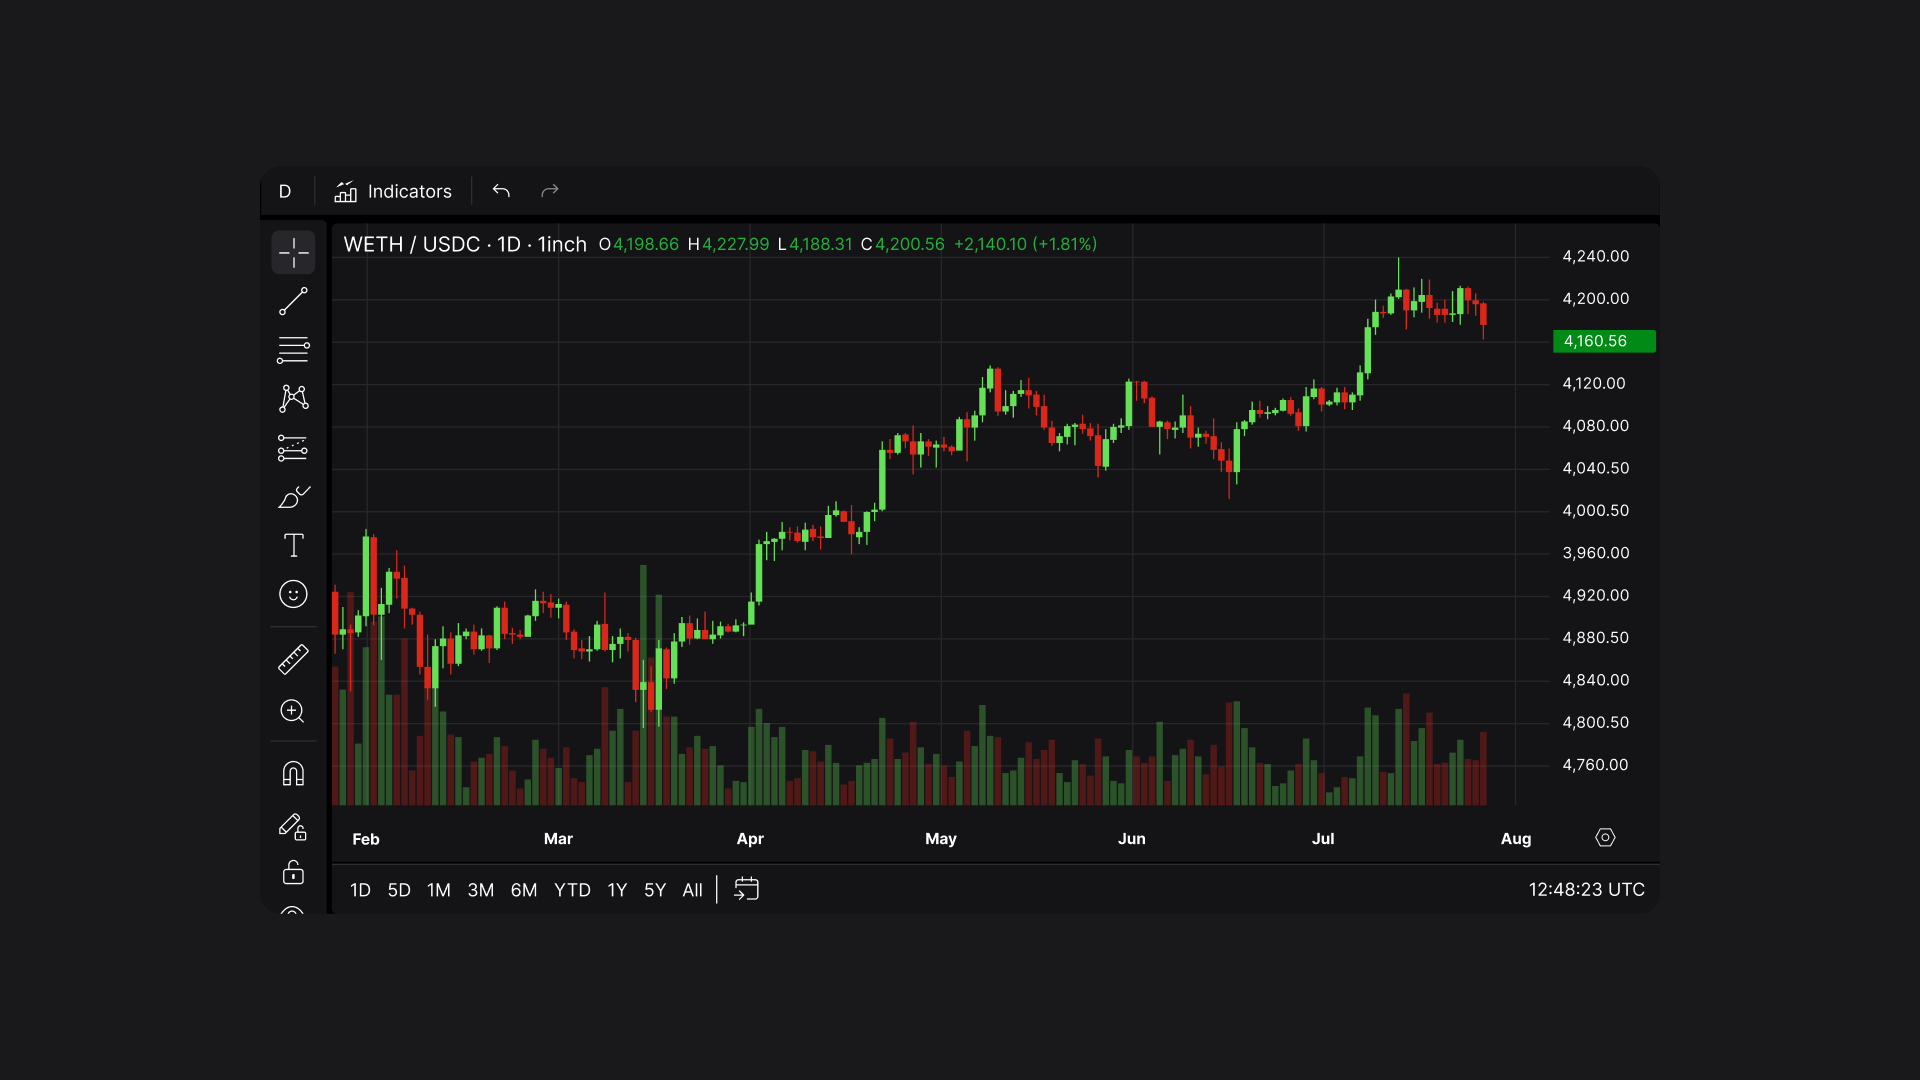Image resolution: width=1920 pixels, height=1080 pixels.
Task: Select the text annotation tool
Action: pos(293,545)
